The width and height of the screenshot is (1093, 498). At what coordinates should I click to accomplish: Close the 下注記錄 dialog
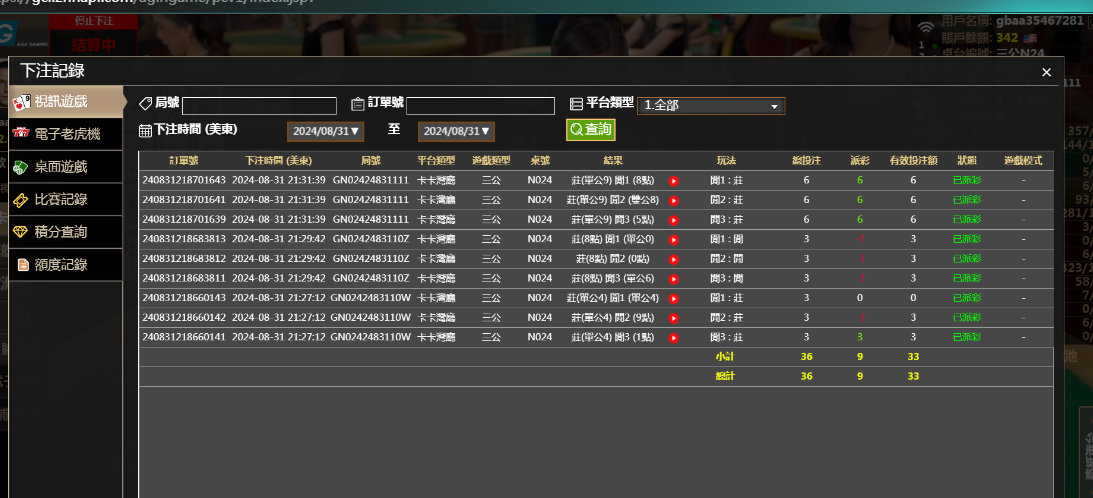pos(1046,72)
